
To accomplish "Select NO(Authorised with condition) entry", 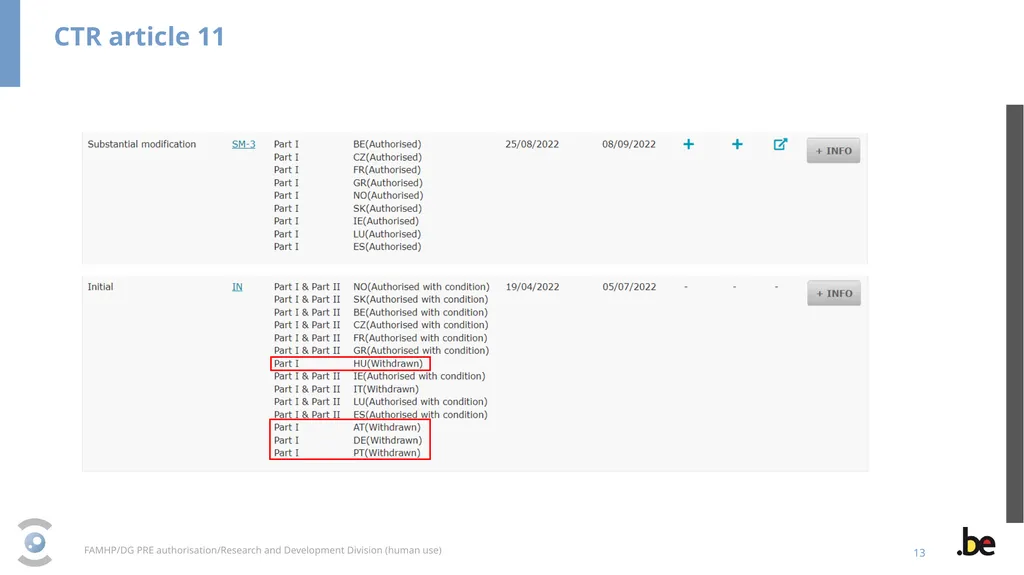I will pos(421,287).
